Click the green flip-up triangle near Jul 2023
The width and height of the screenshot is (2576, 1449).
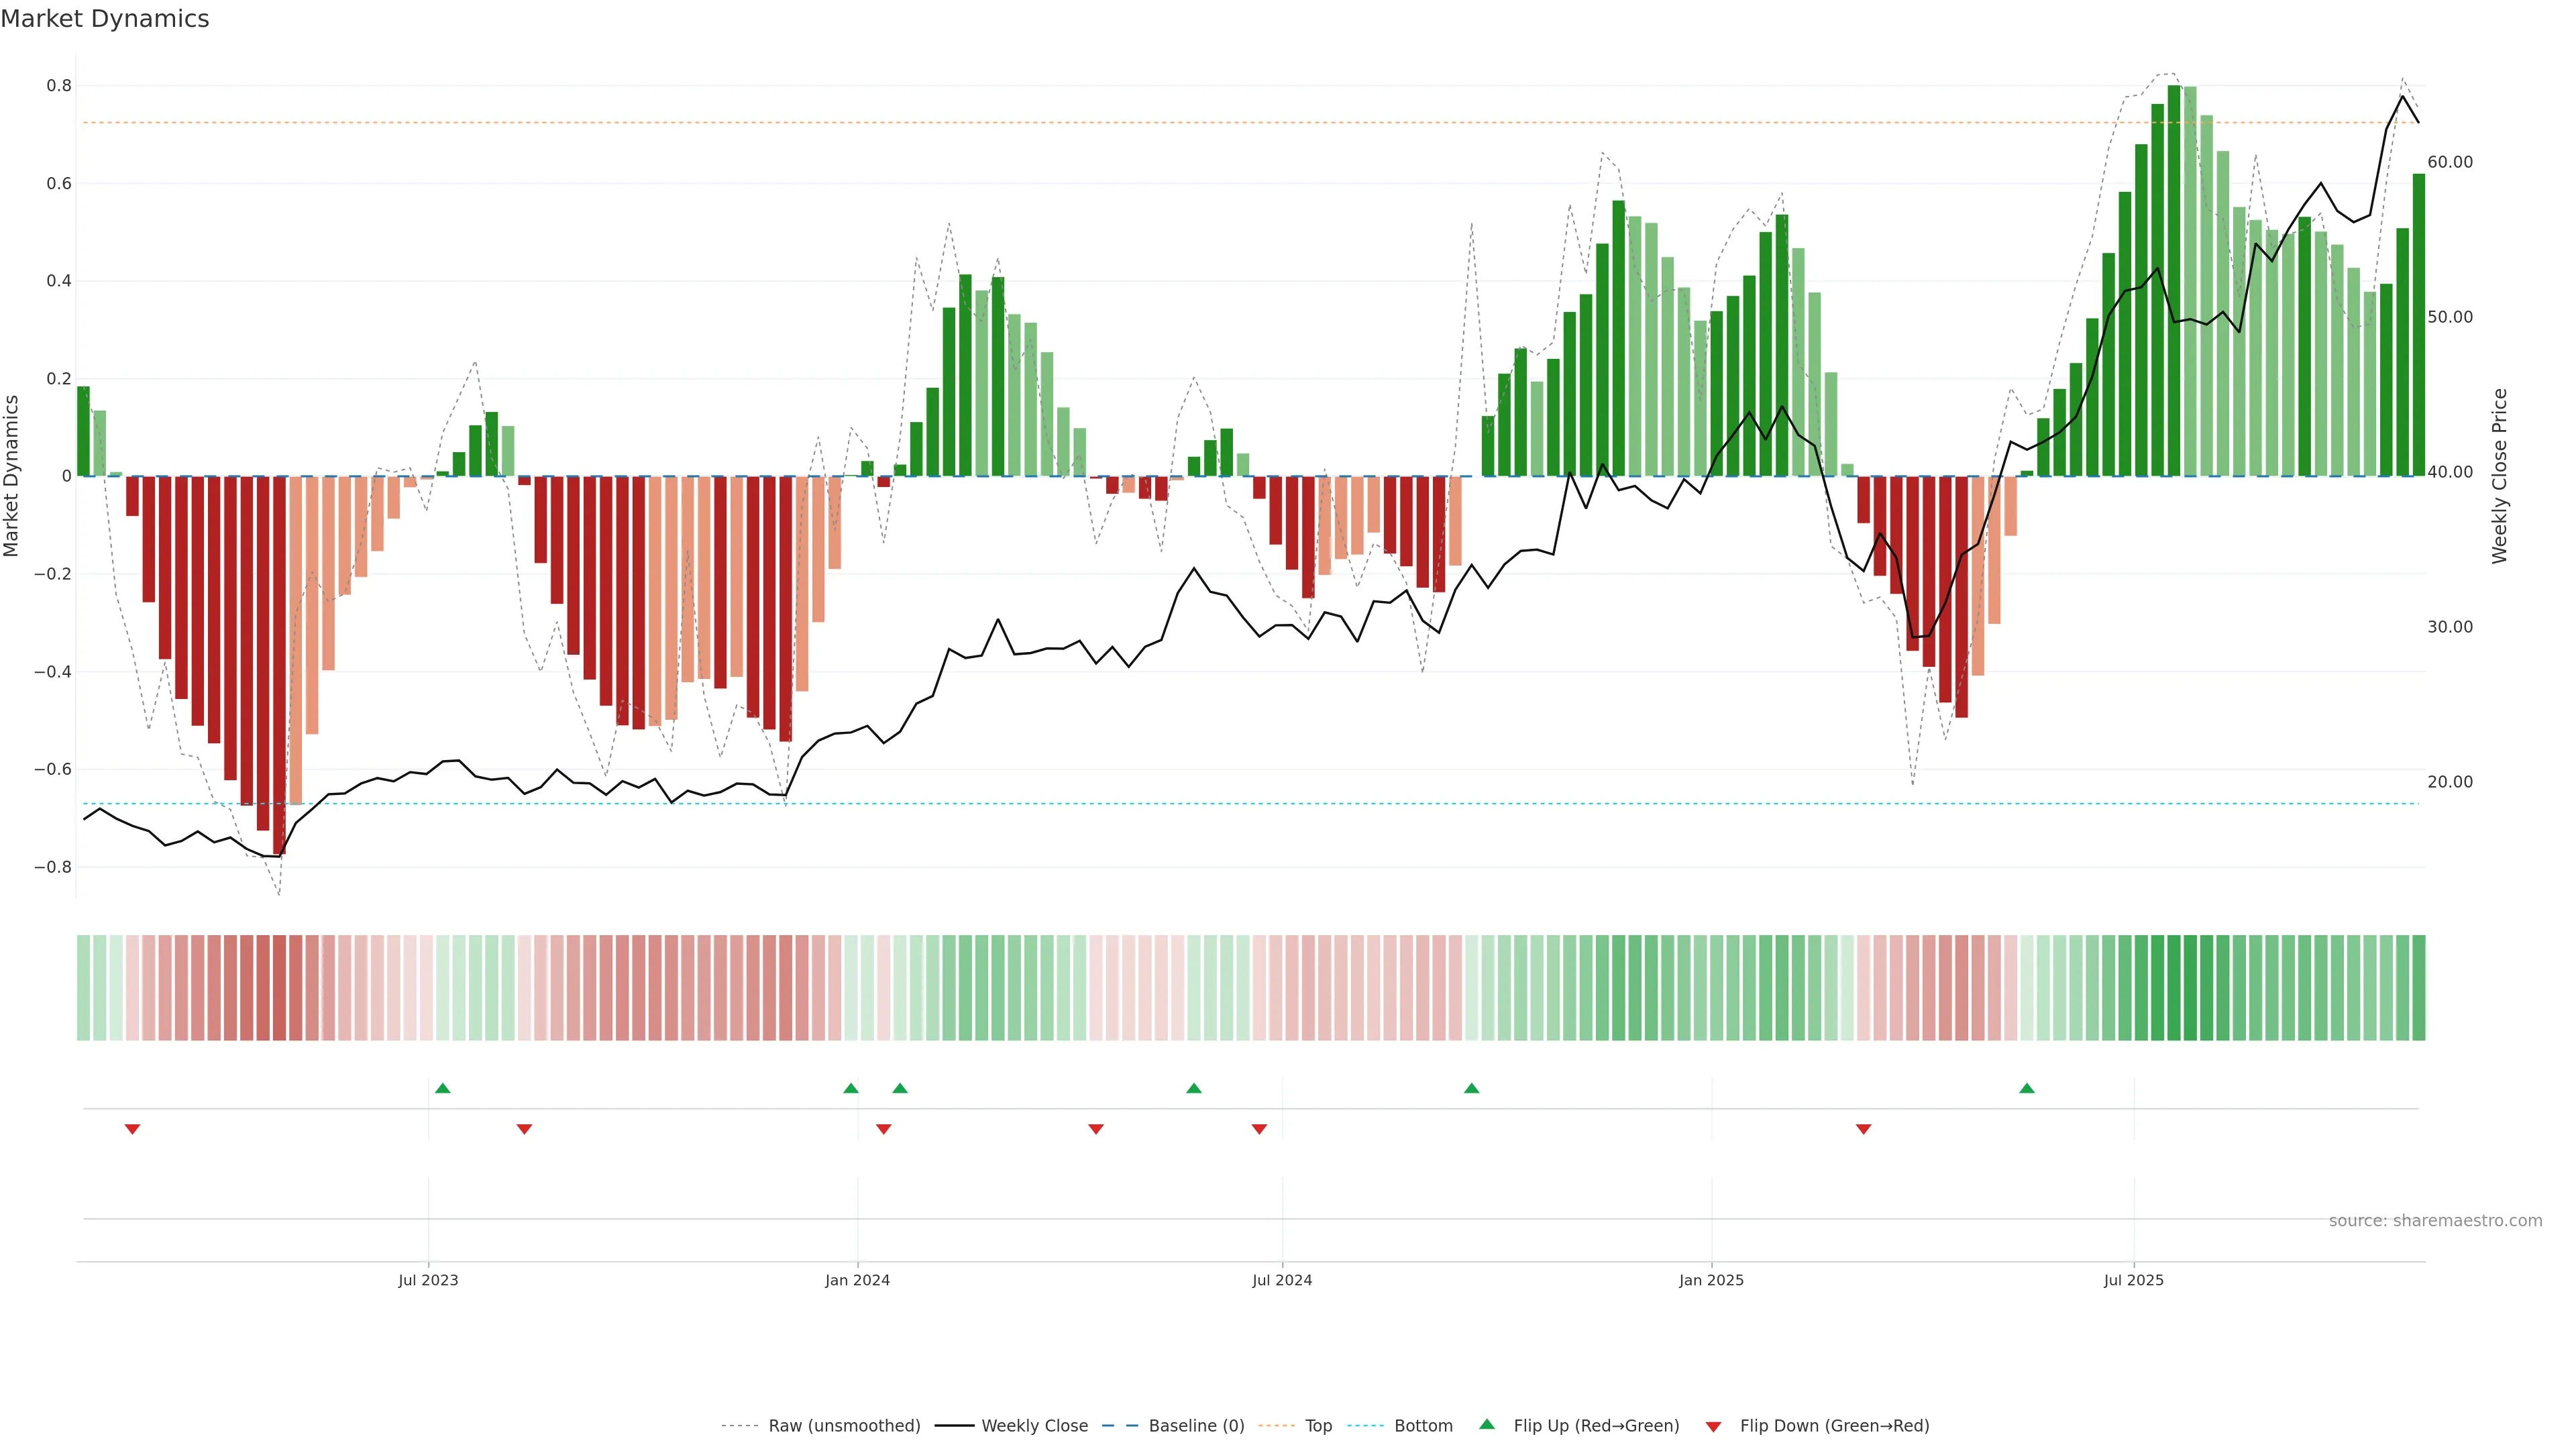click(x=443, y=1088)
